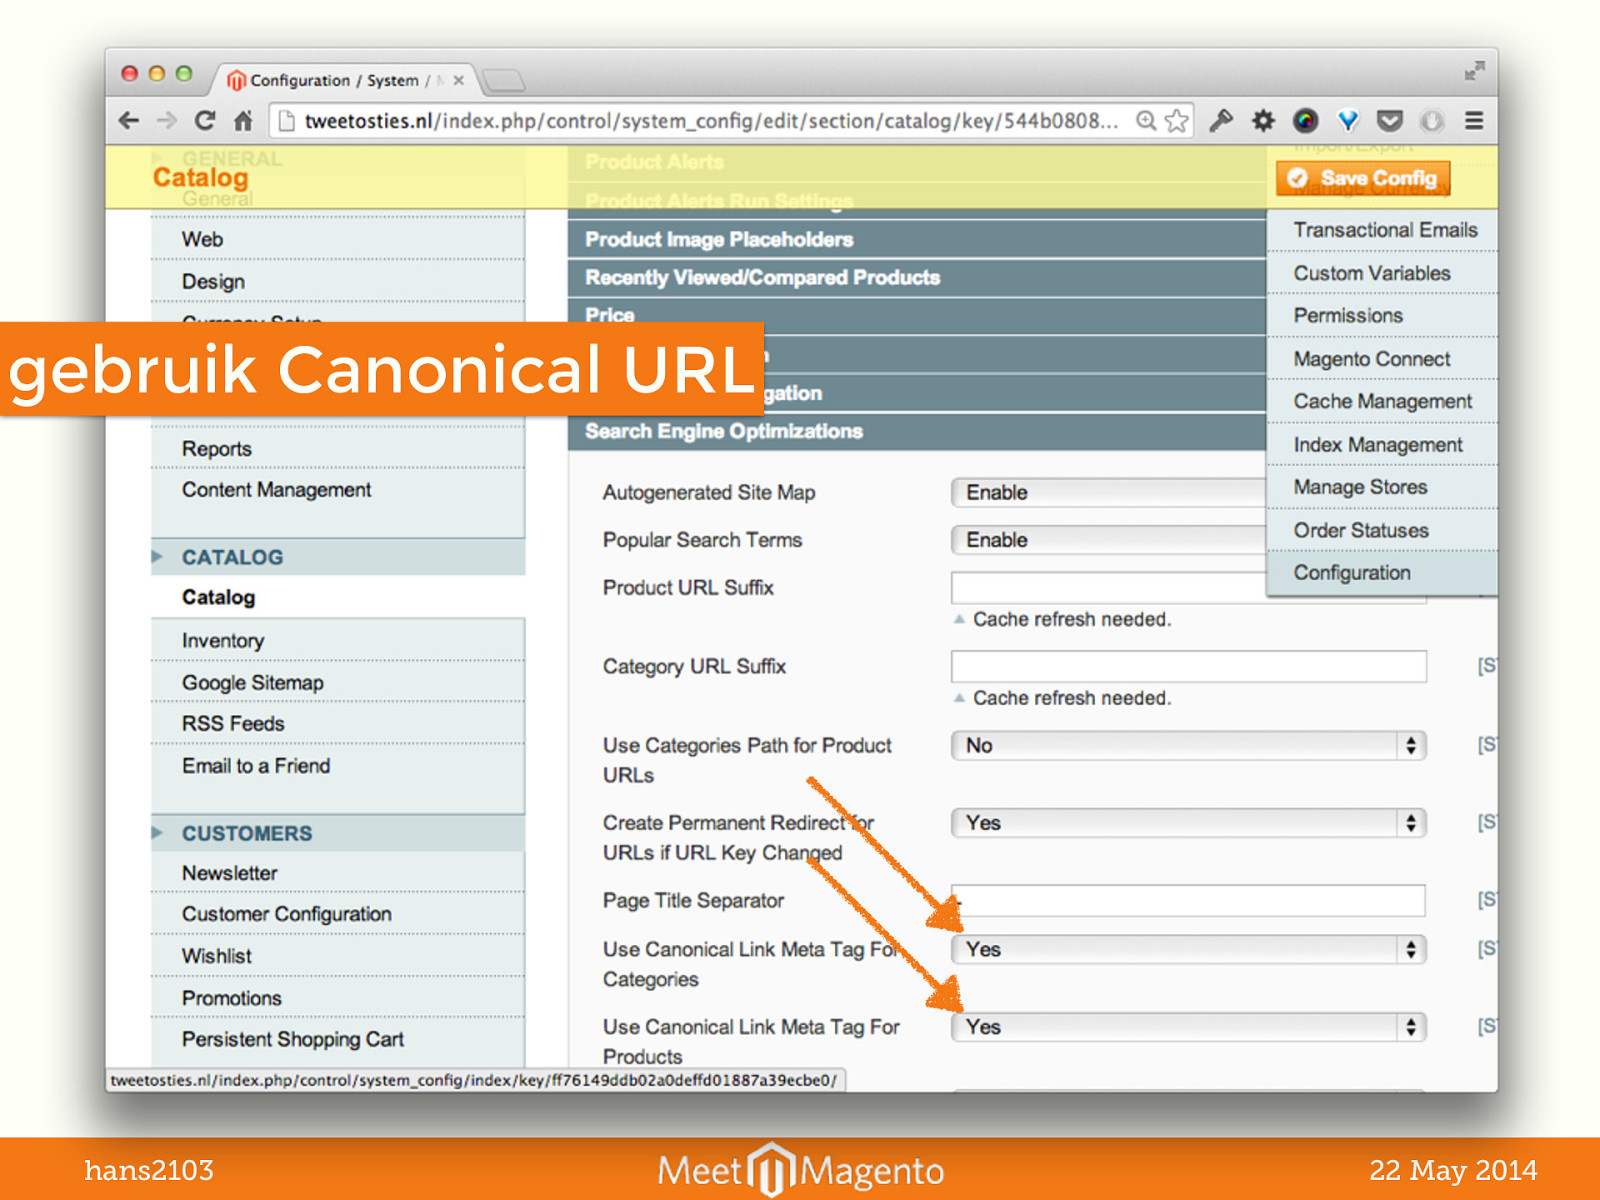Open Google Sitemap in sidebar
The height and width of the screenshot is (1200, 1600).
(338, 683)
